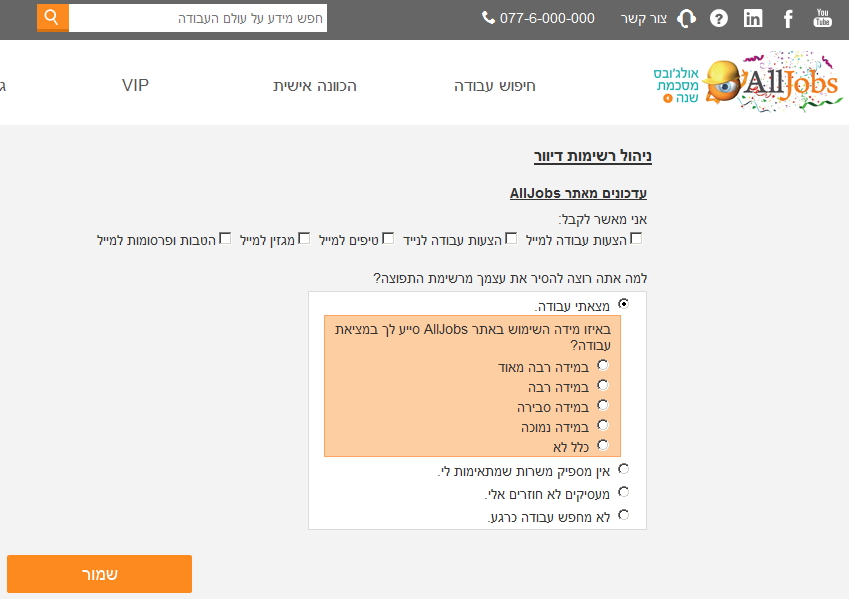Tick the טיפים למייל checkbox
Image resolution: width=849 pixels, height=599 pixels.
[388, 238]
